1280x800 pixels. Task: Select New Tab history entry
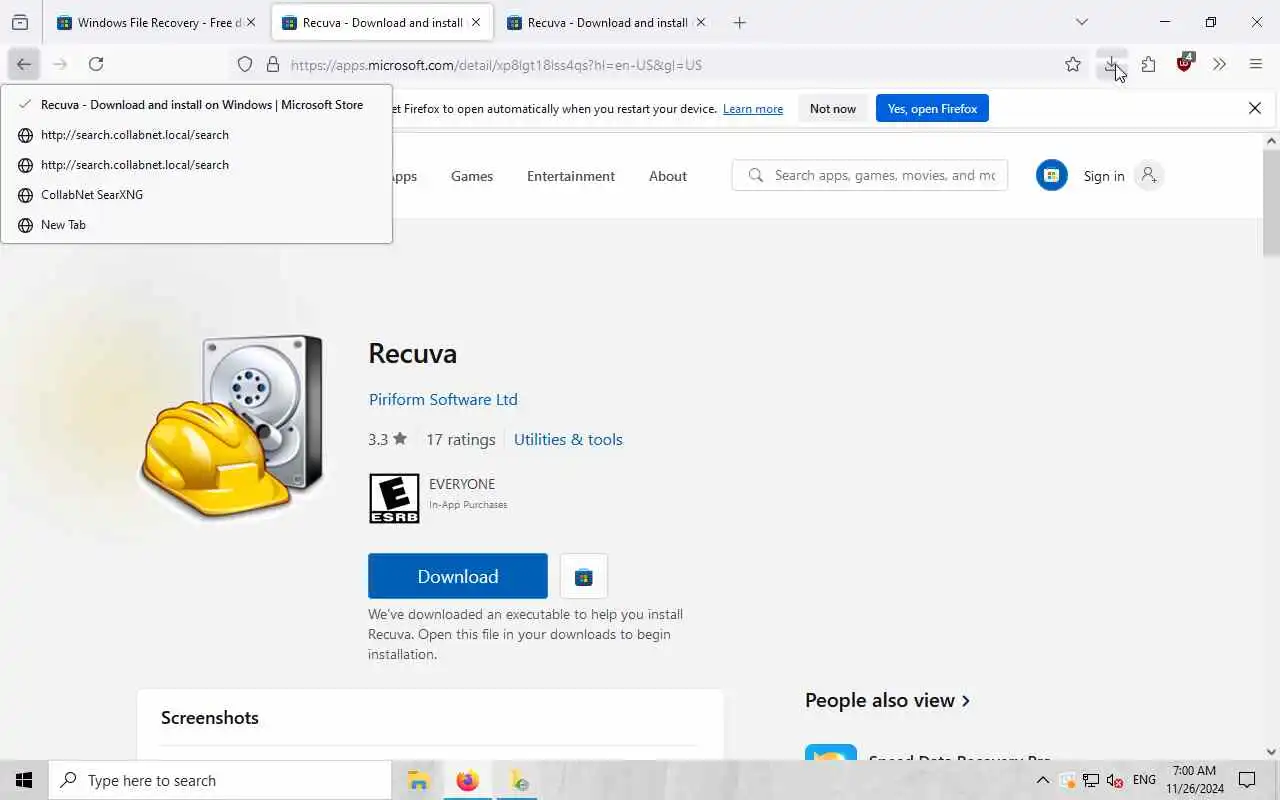point(196,224)
